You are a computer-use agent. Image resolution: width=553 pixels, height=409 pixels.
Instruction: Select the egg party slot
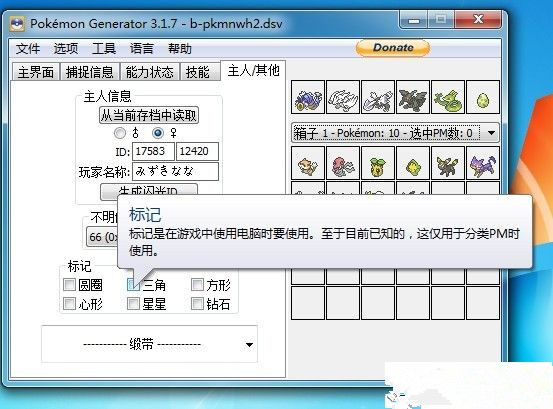tap(483, 97)
